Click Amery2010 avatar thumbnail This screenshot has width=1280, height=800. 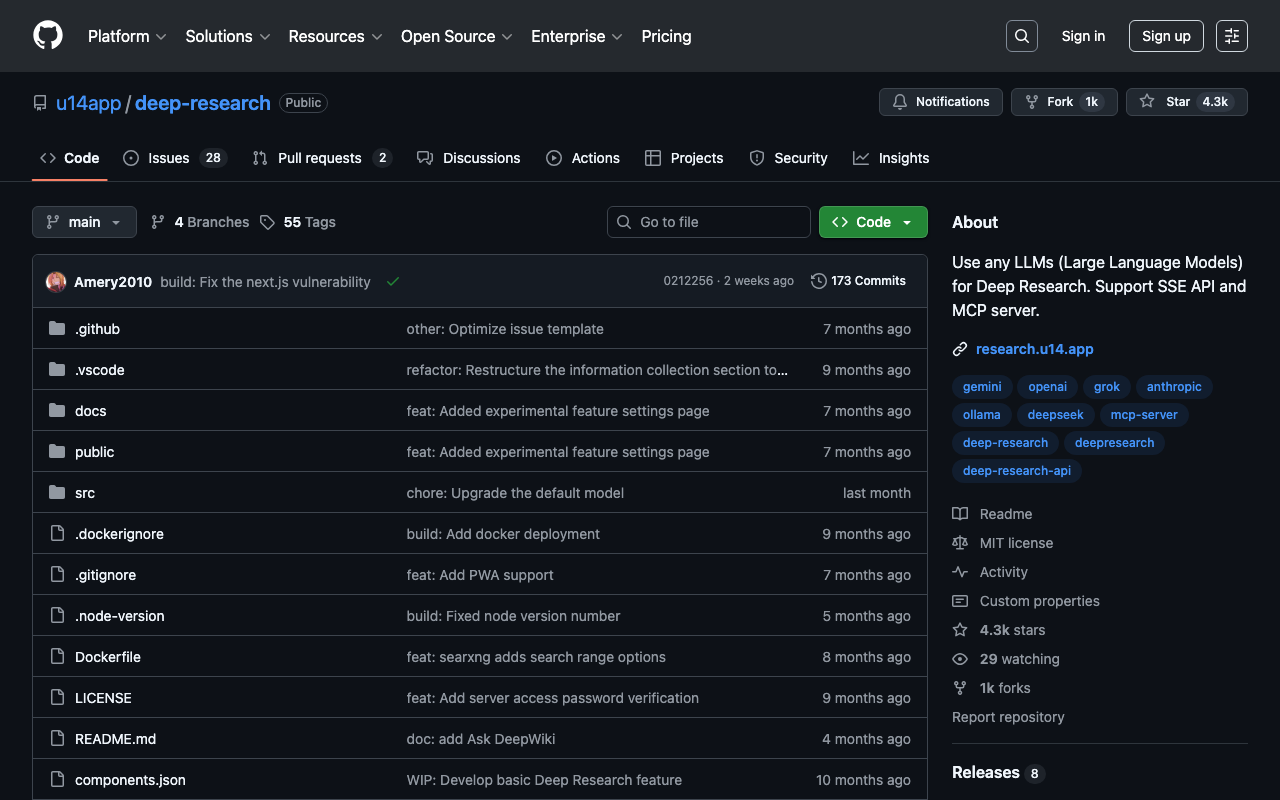click(56, 282)
